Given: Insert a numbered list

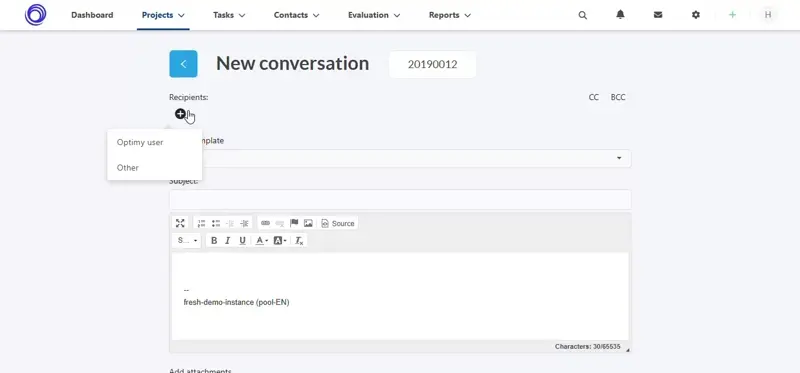Looking at the screenshot, I should (x=202, y=223).
